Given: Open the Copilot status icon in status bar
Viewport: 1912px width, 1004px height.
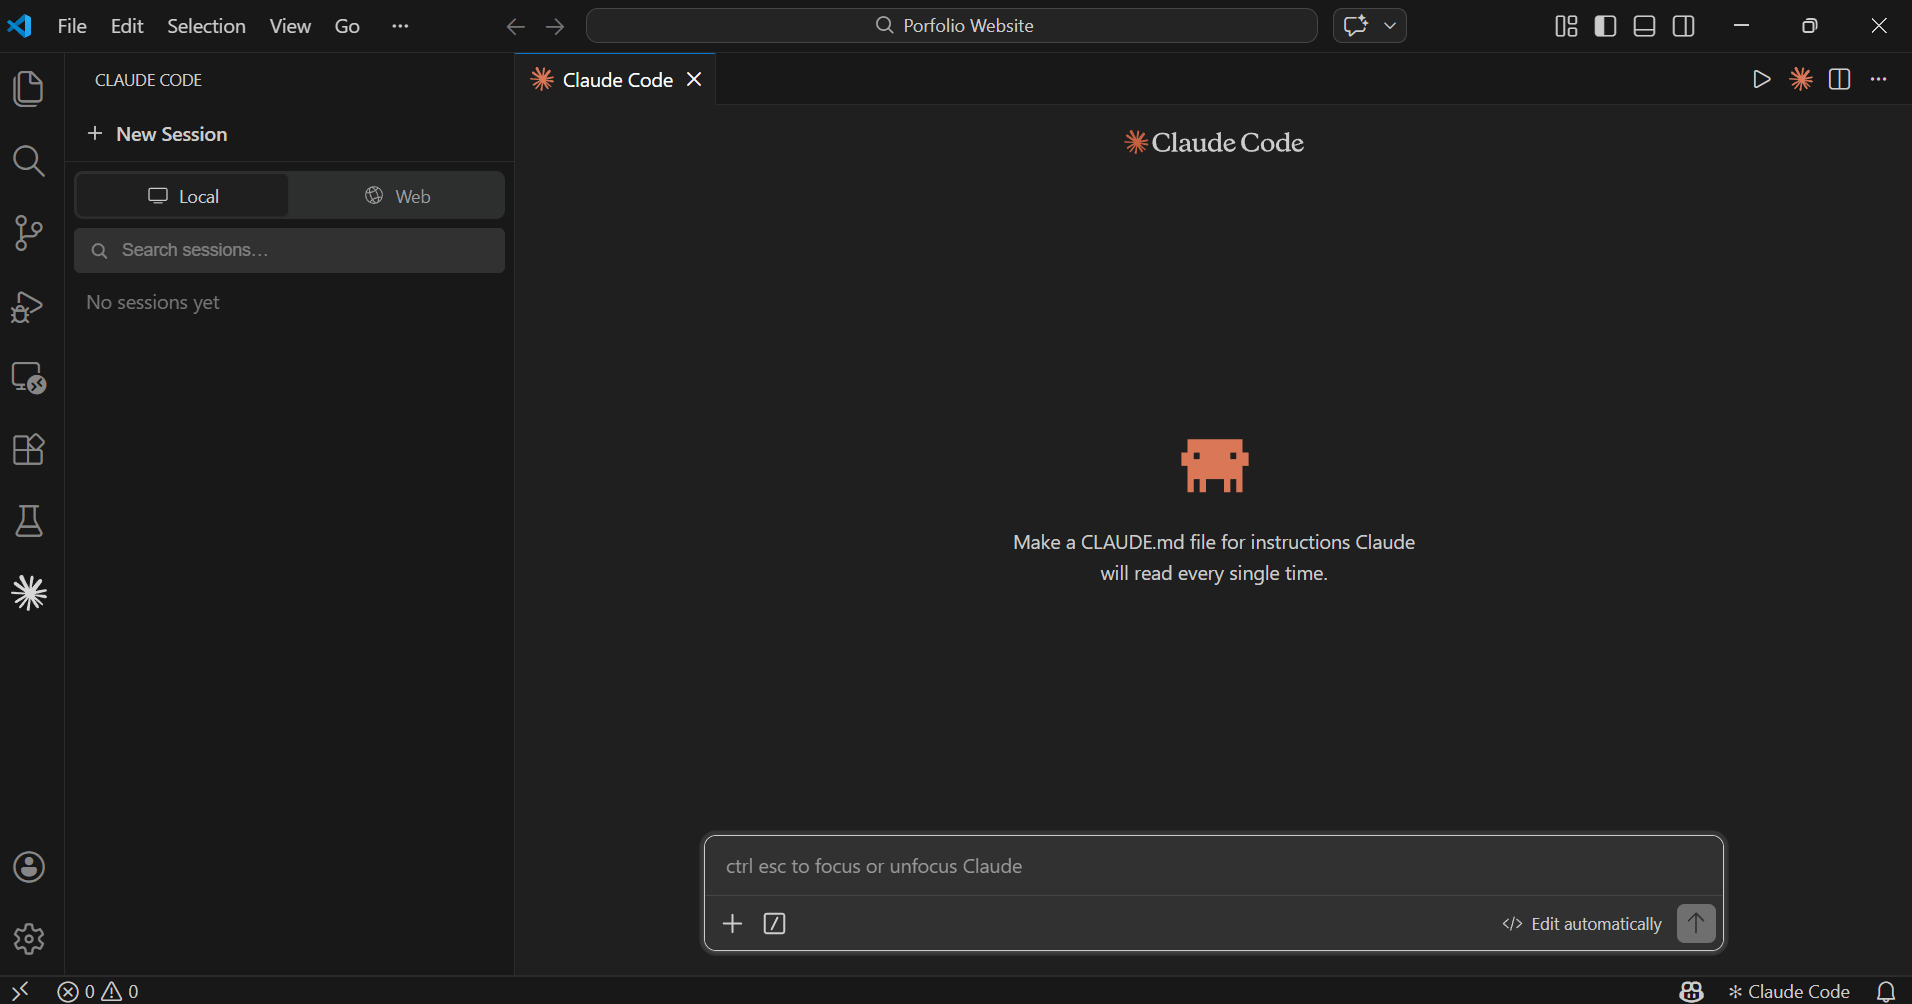Looking at the screenshot, I should pos(1691,991).
